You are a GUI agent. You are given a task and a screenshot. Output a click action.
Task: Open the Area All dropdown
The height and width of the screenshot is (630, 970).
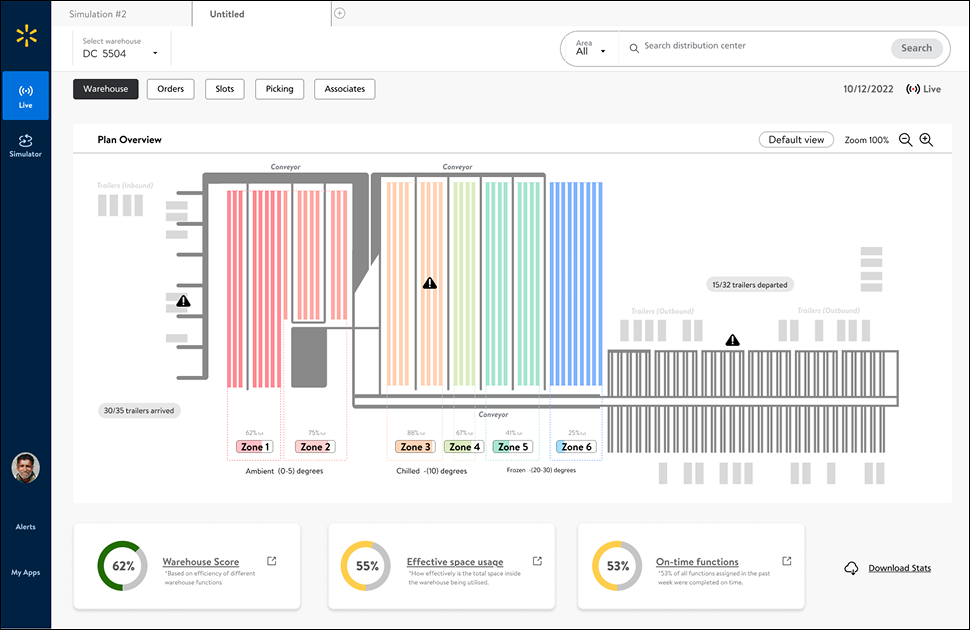[590, 48]
